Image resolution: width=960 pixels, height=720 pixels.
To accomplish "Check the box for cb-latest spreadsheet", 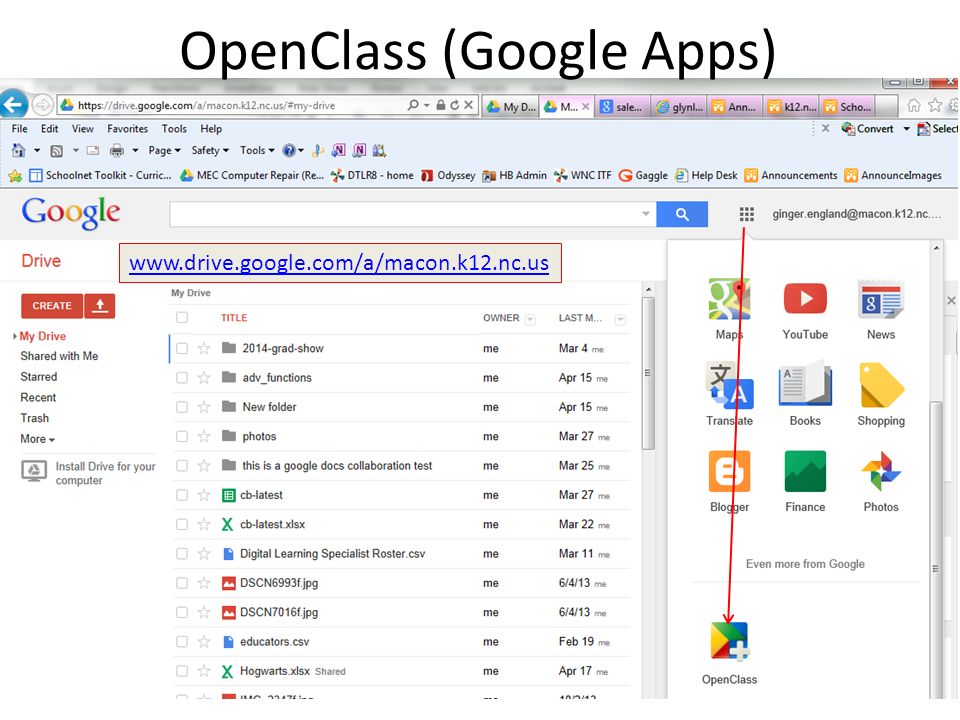I will tap(182, 495).
